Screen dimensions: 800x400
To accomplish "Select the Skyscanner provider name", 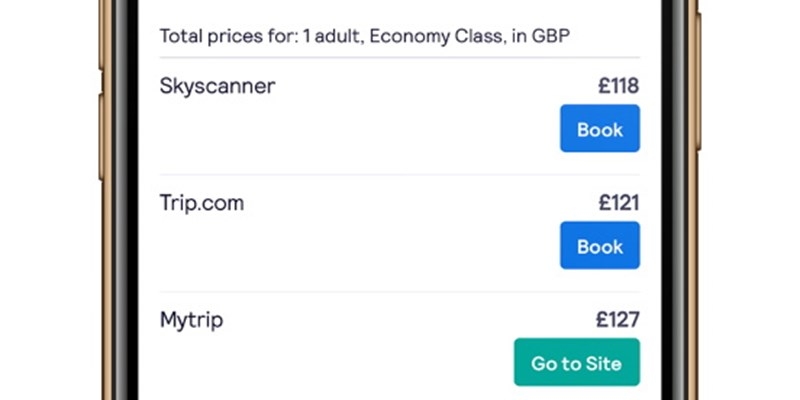I will click(x=217, y=86).
